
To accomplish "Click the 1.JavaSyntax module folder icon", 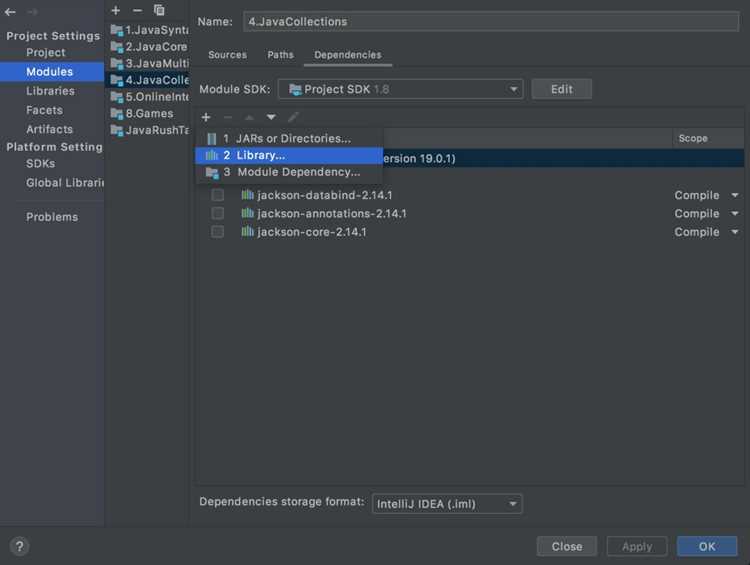I will (117, 30).
